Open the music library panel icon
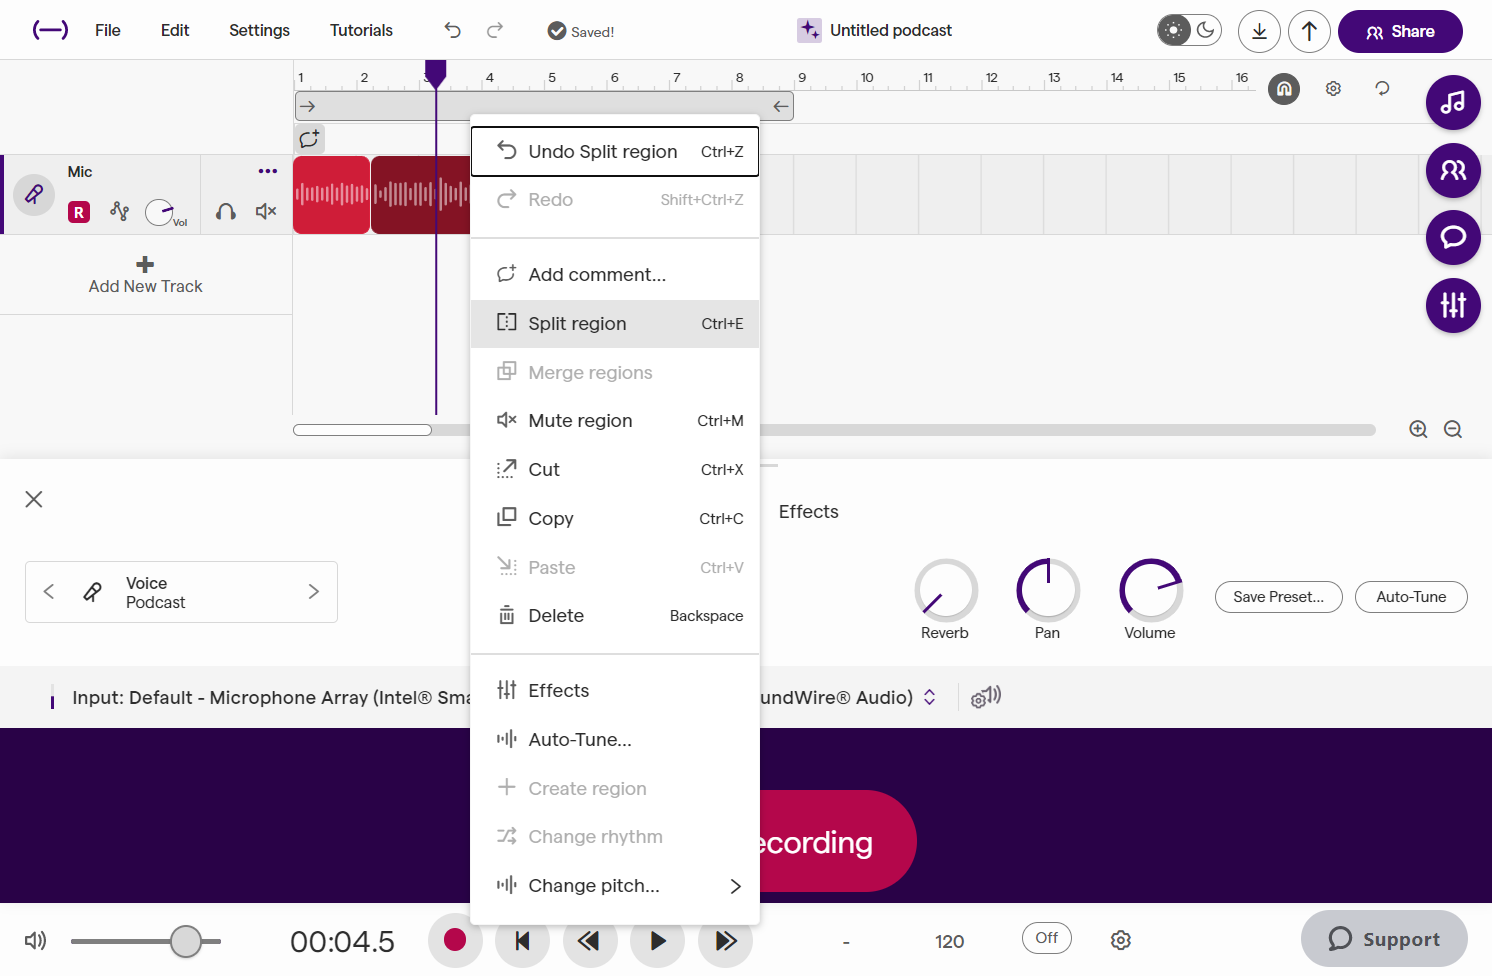The width and height of the screenshot is (1492, 976). [1453, 102]
